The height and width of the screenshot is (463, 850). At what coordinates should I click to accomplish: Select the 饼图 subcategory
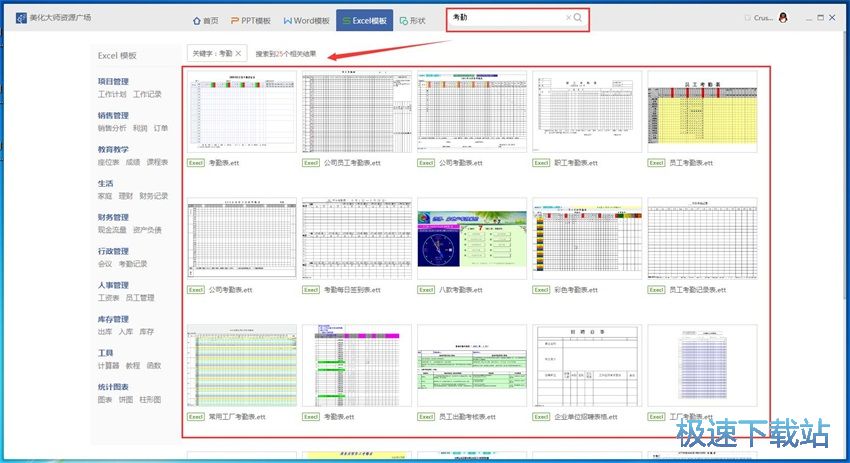(126, 400)
